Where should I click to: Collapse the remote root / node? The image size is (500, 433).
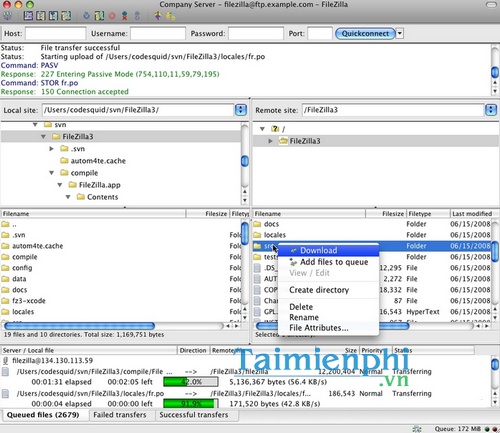(x=262, y=129)
